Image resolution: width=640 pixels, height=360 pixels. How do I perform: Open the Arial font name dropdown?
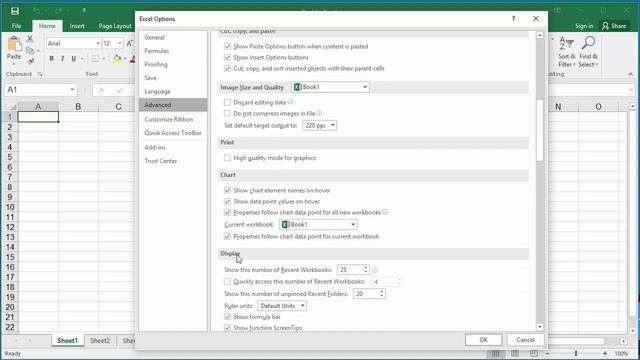(x=98, y=43)
